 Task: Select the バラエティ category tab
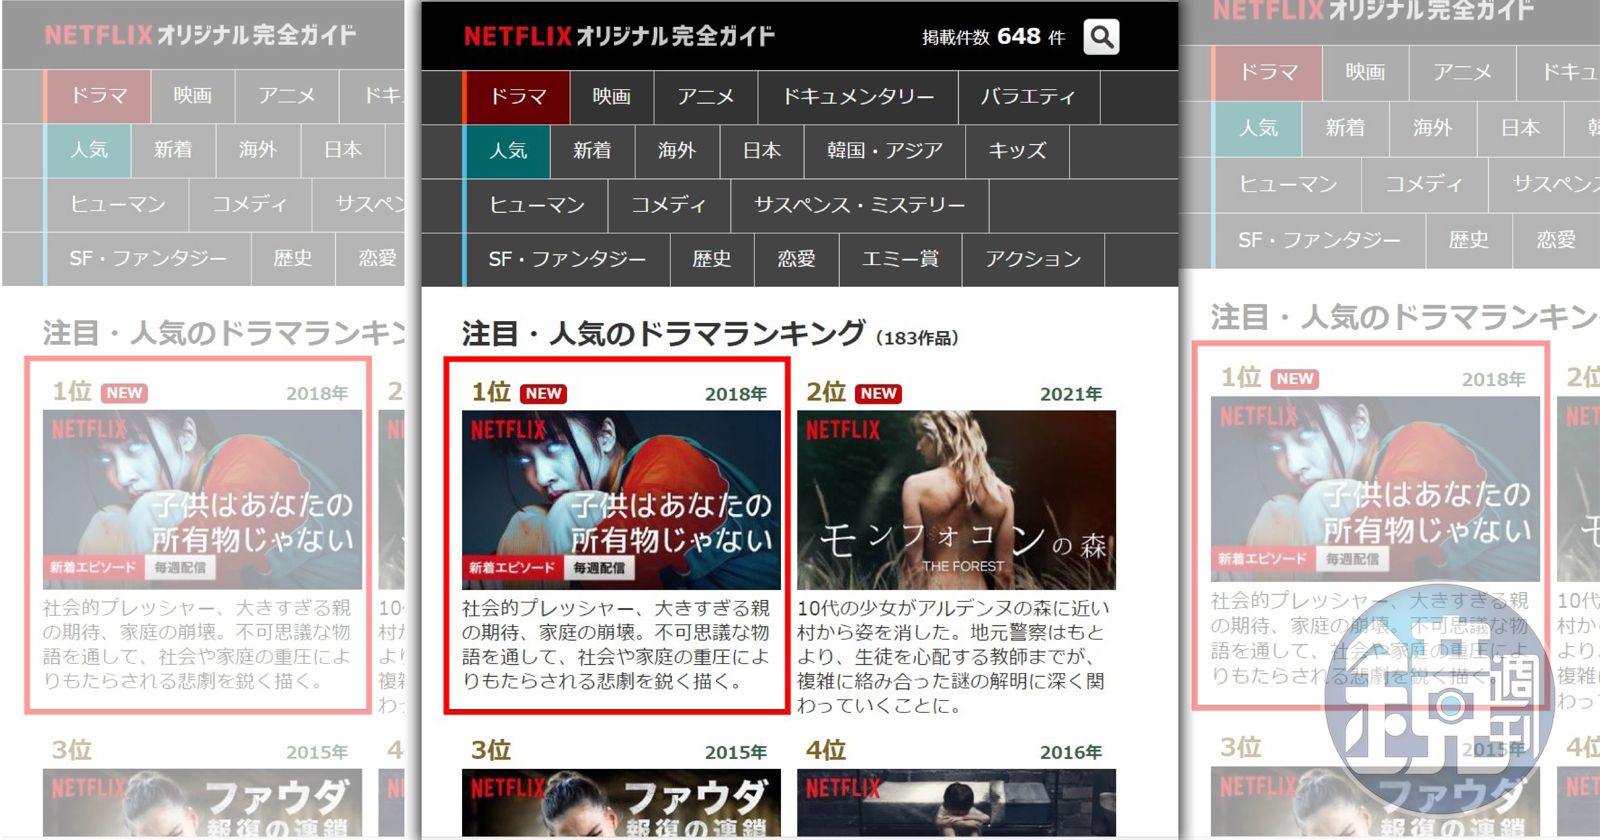click(x=1028, y=97)
